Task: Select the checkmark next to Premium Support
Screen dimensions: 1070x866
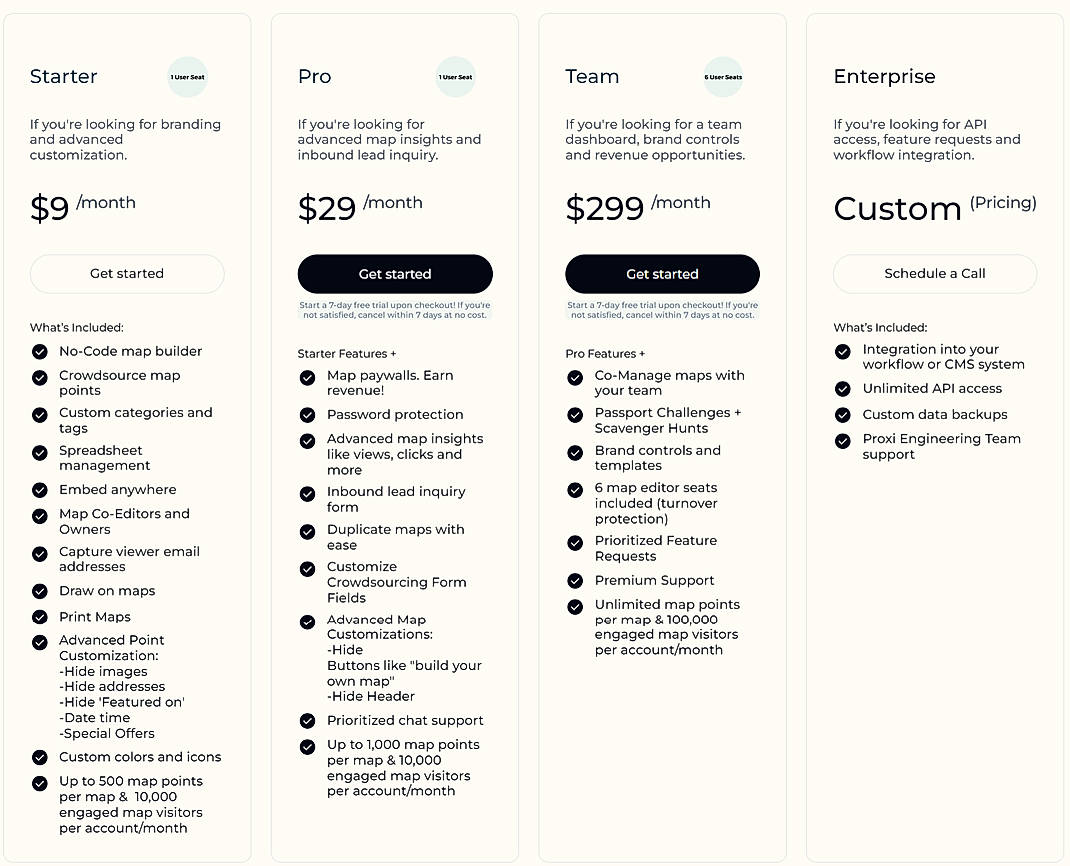Action: [x=575, y=582]
